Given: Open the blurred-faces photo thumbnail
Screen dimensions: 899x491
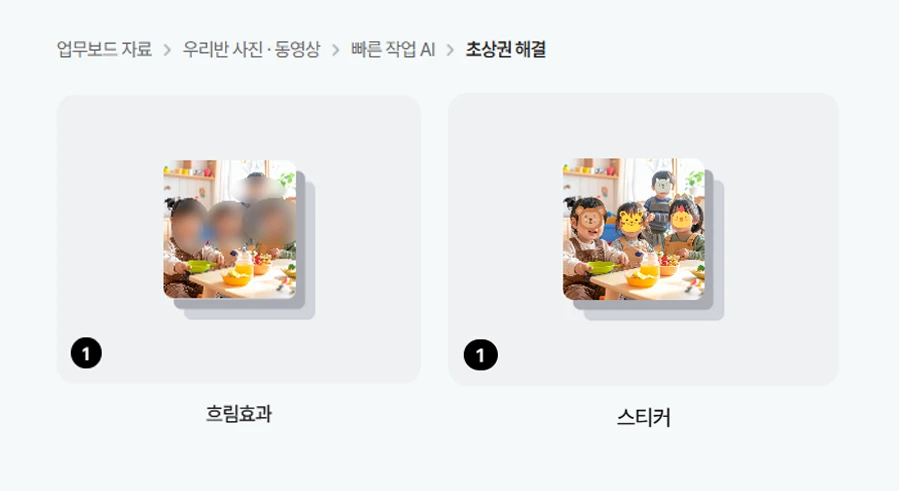Looking at the screenshot, I should tap(230, 229).
